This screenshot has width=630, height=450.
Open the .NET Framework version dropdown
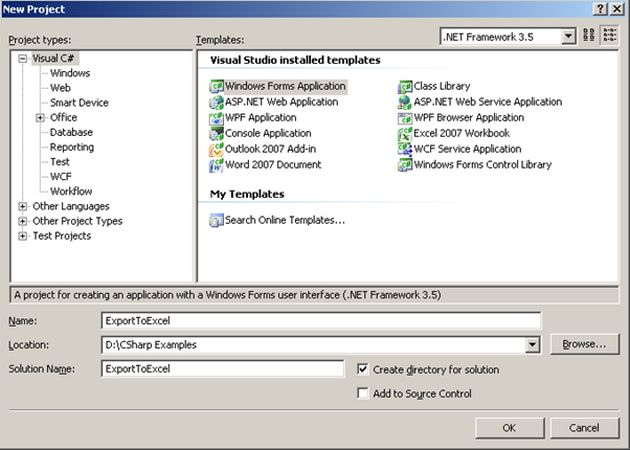[x=568, y=37]
